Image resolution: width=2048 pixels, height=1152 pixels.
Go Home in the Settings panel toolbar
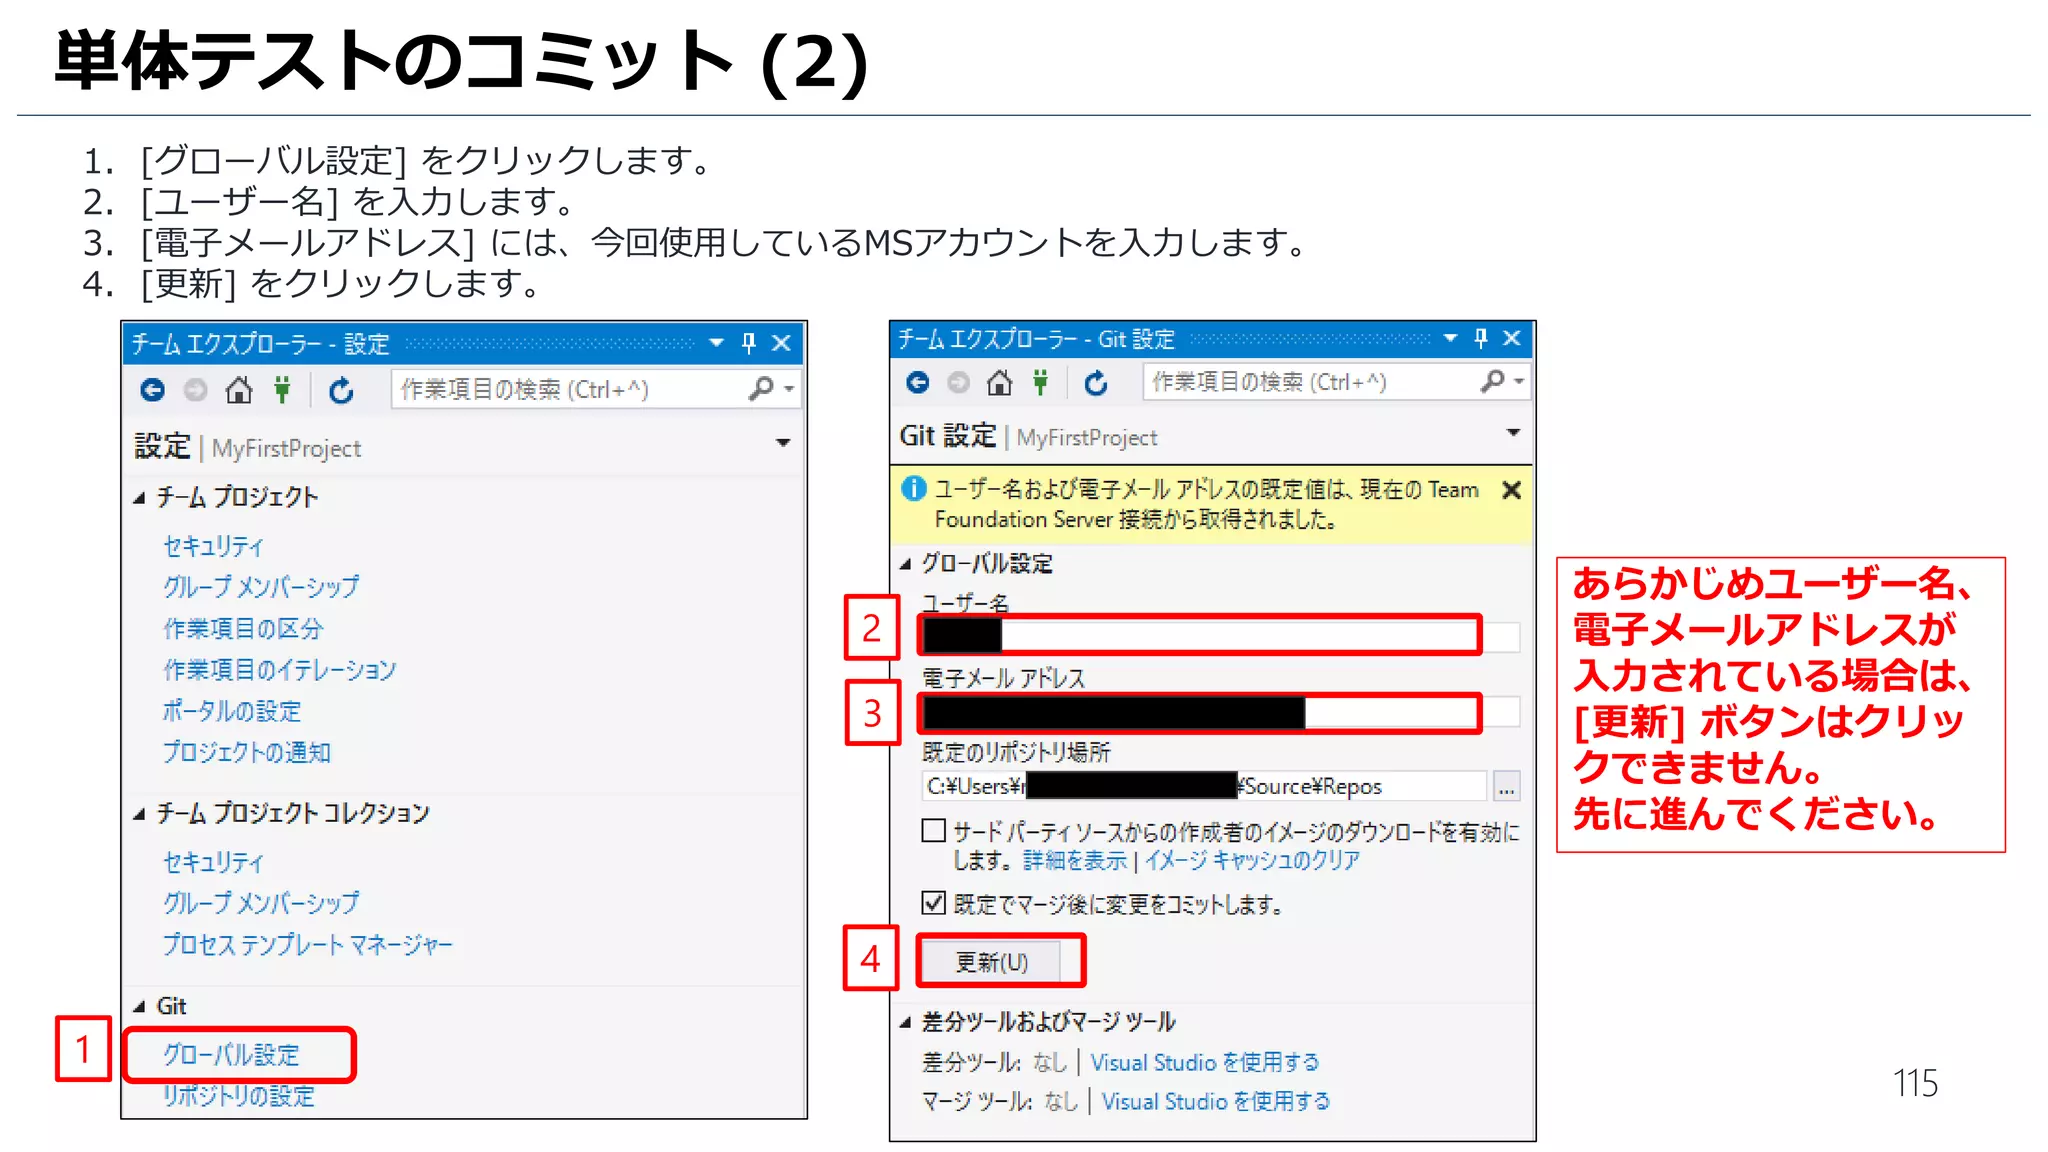pyautogui.click(x=238, y=390)
